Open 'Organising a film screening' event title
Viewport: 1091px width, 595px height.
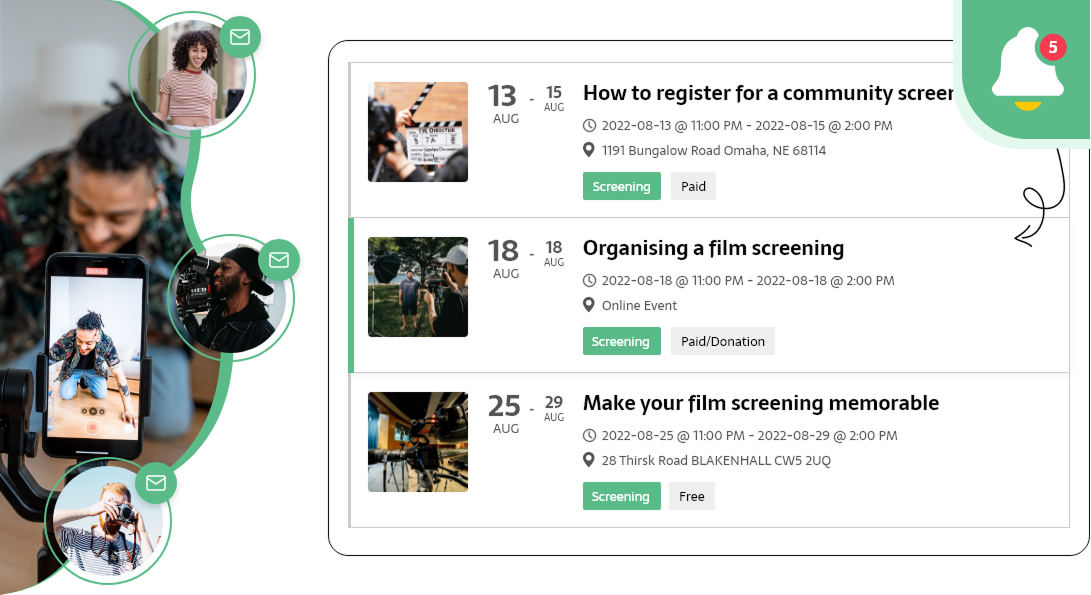point(713,248)
